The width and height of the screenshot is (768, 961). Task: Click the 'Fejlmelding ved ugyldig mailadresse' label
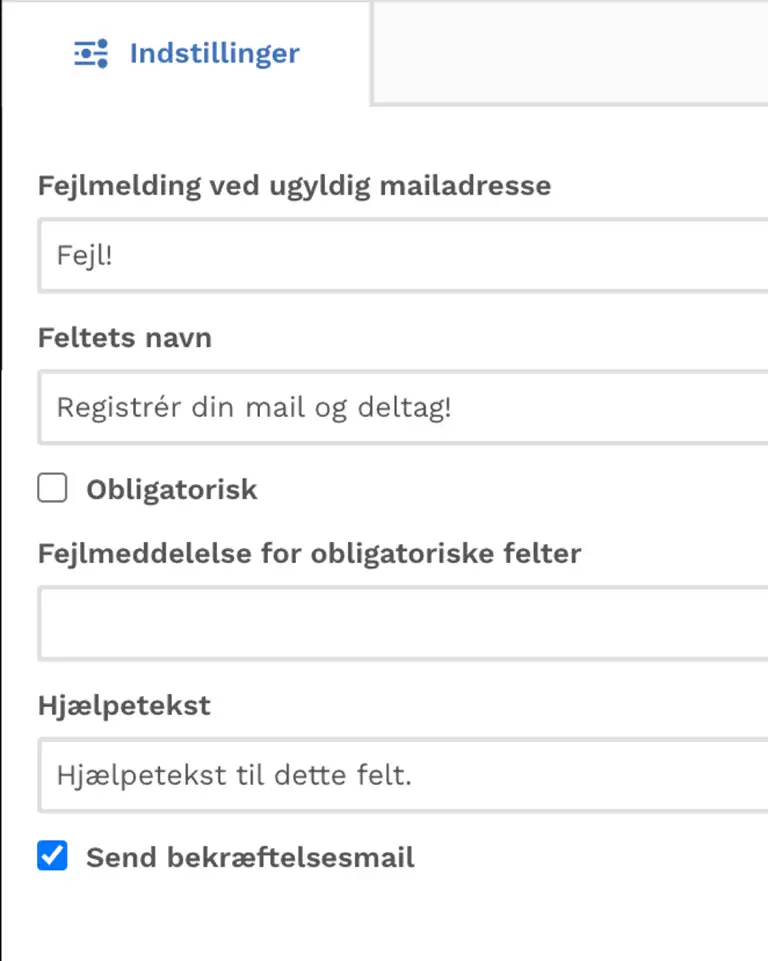point(294,186)
